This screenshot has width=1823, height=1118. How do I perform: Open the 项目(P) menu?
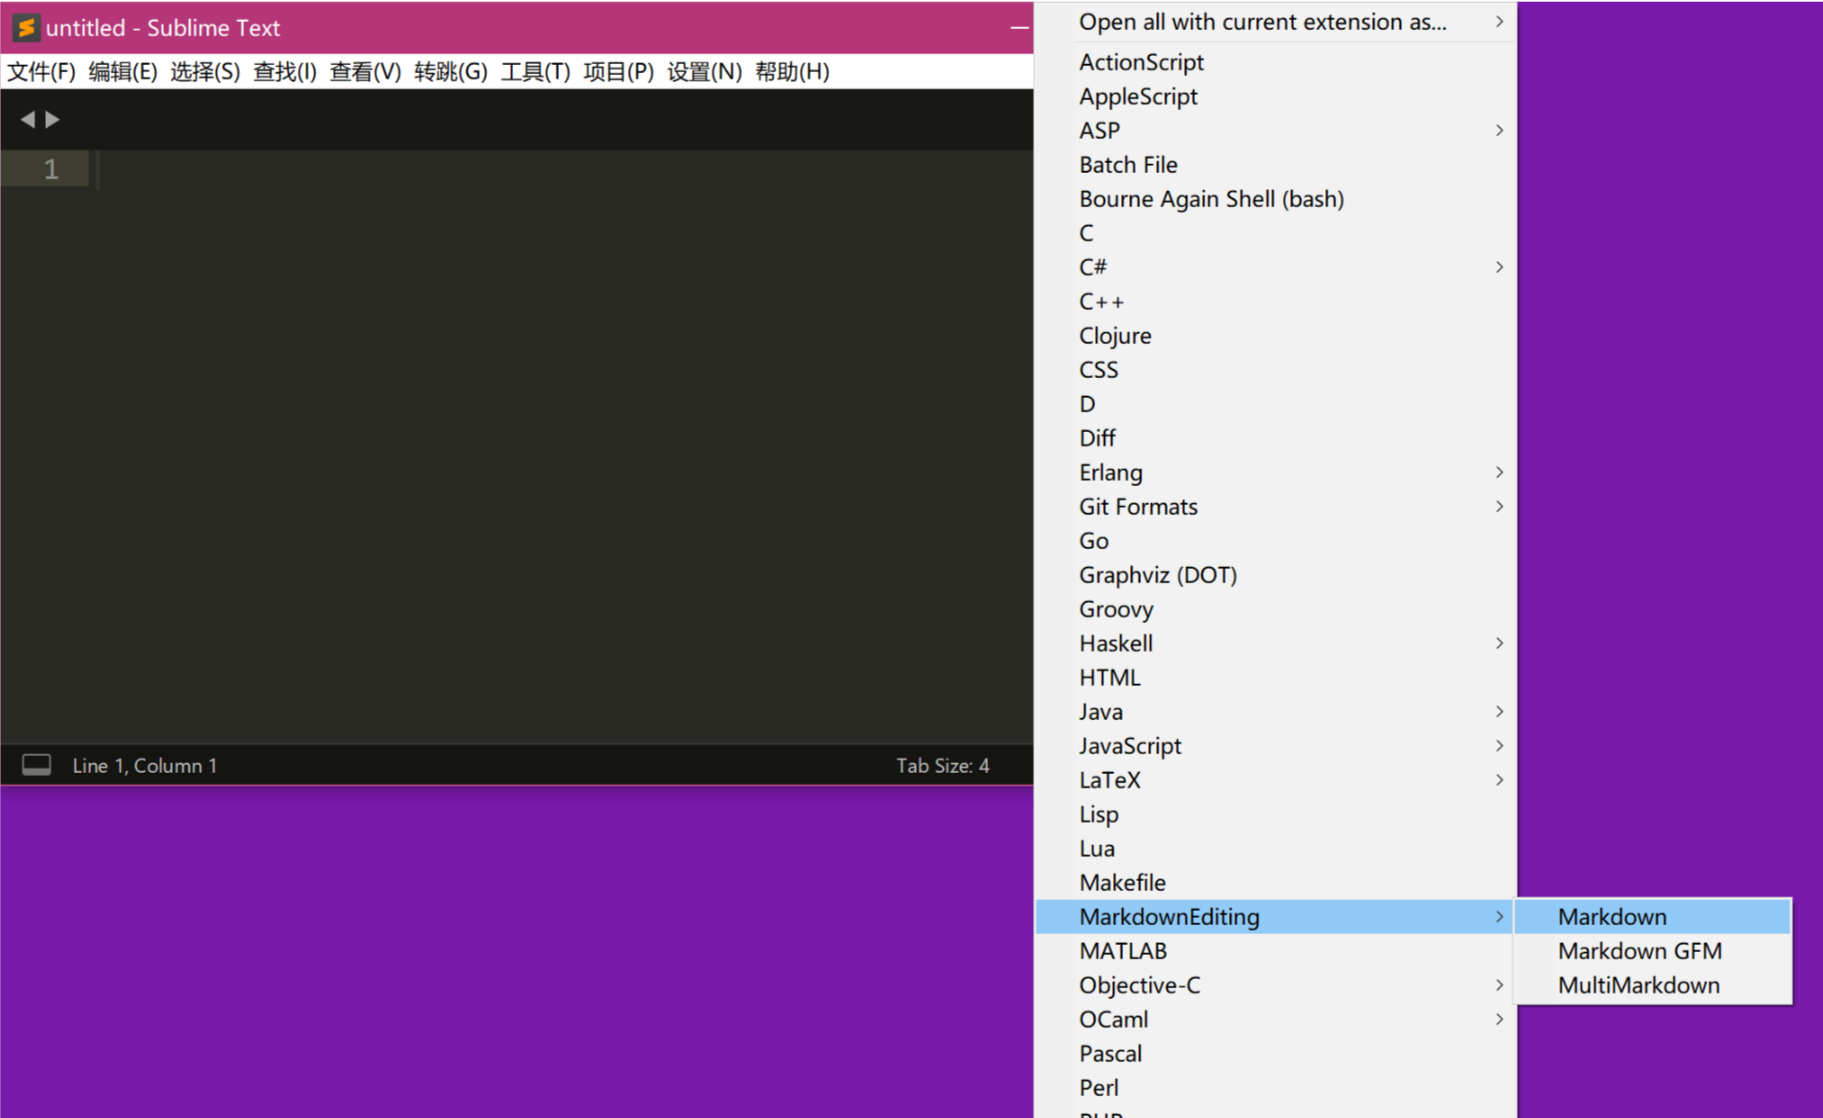pos(618,72)
